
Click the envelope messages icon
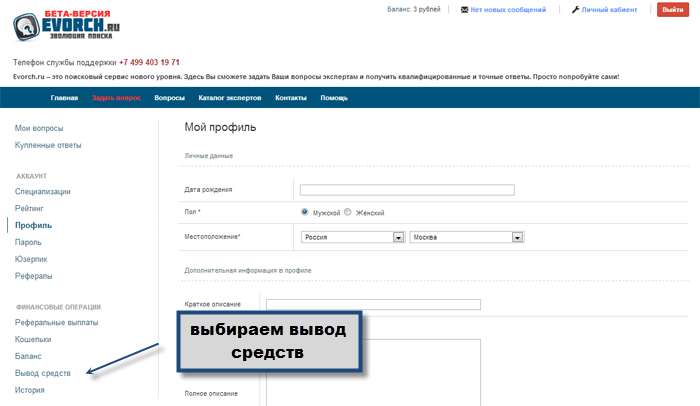[x=465, y=9]
